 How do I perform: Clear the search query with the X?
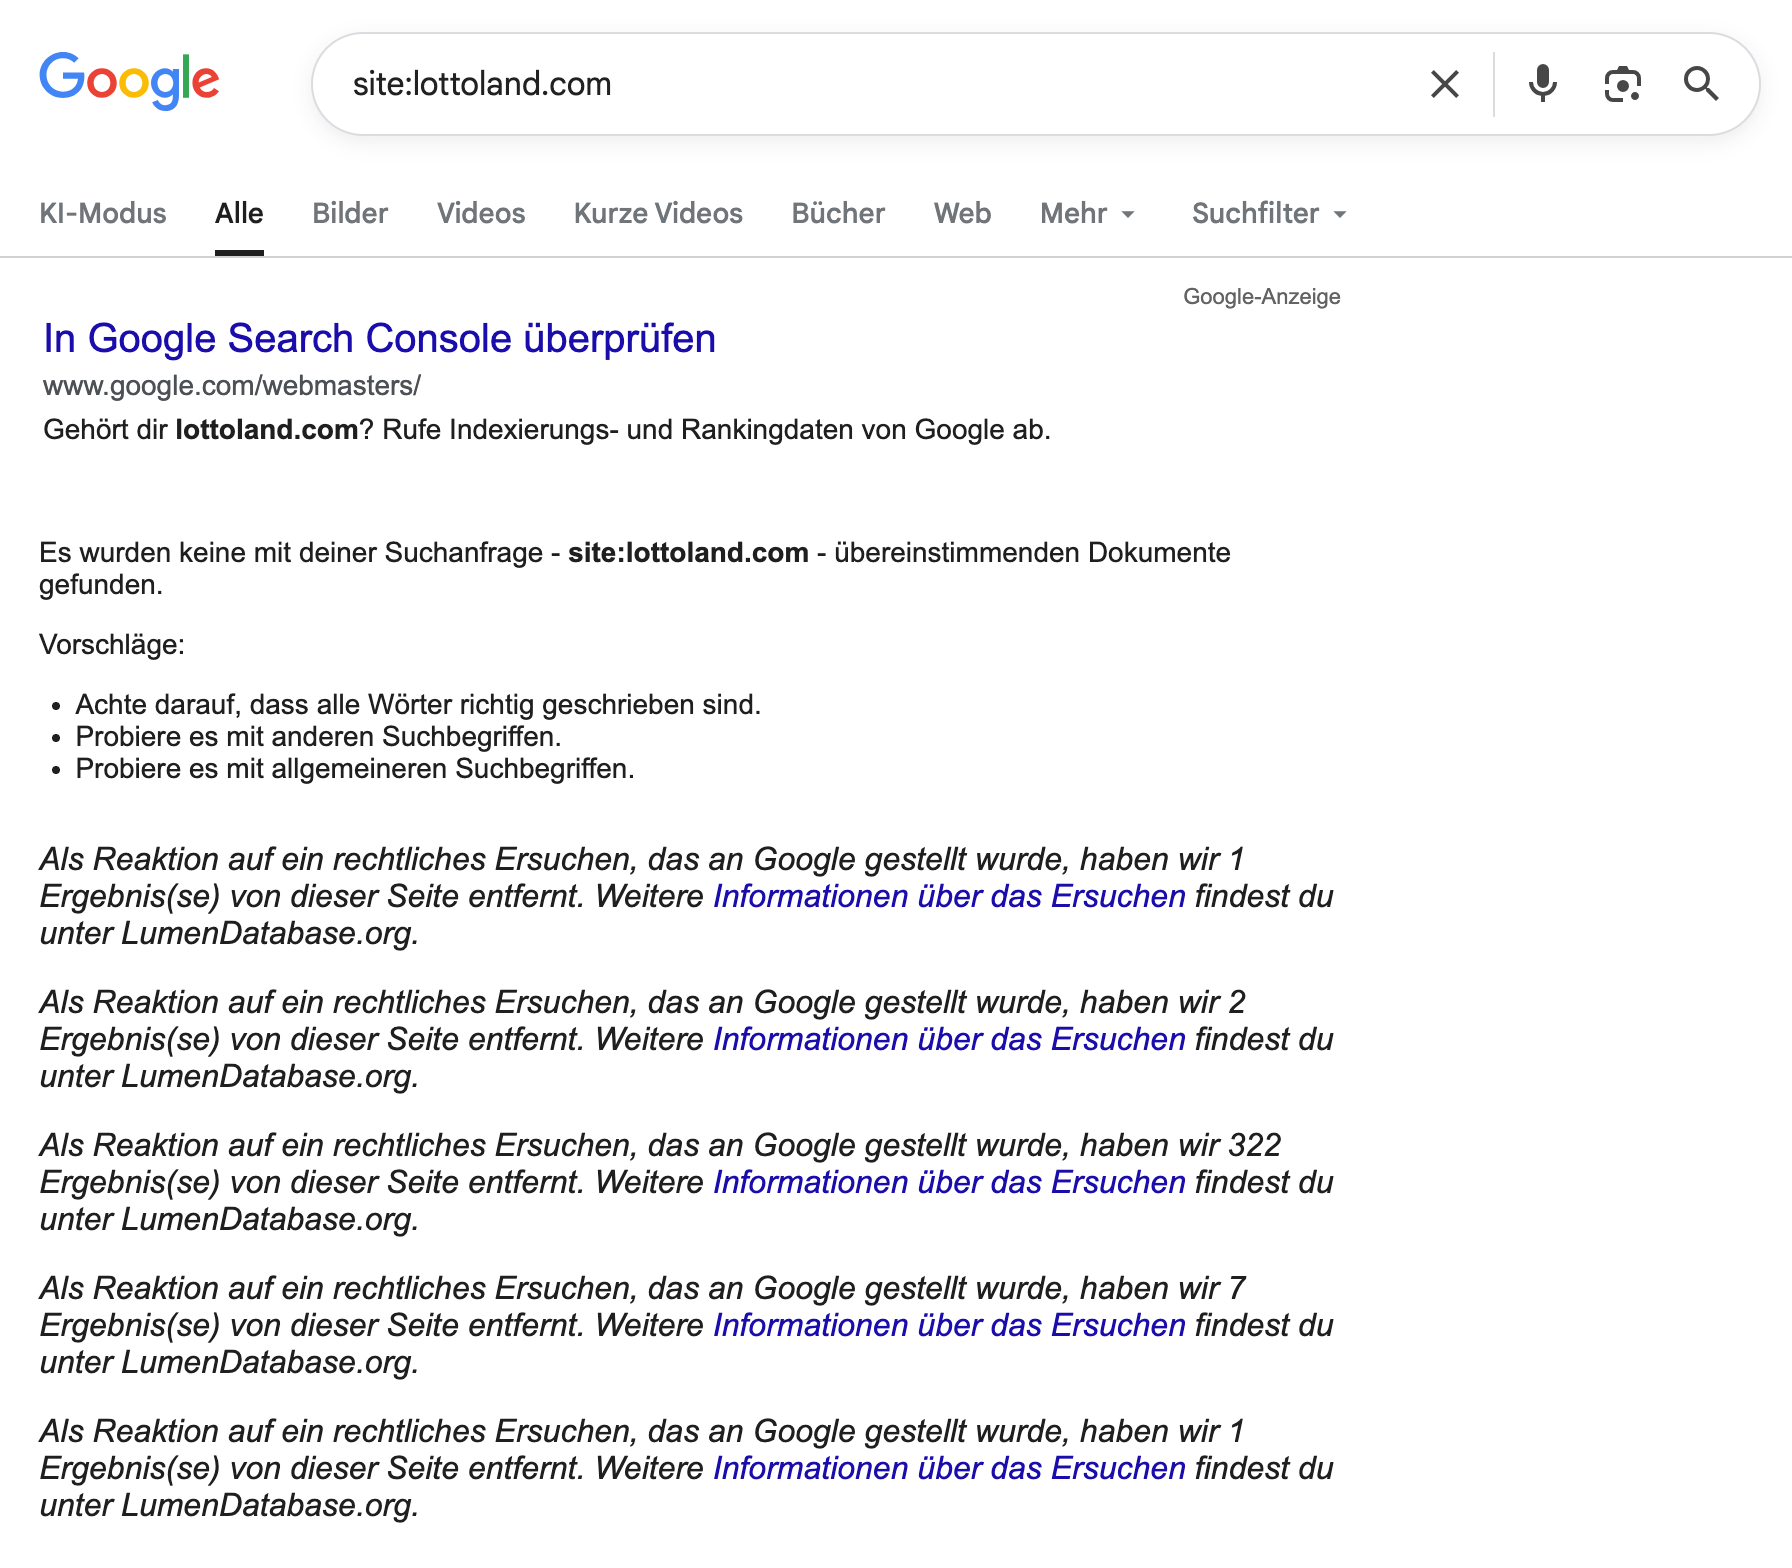pos(1443,84)
